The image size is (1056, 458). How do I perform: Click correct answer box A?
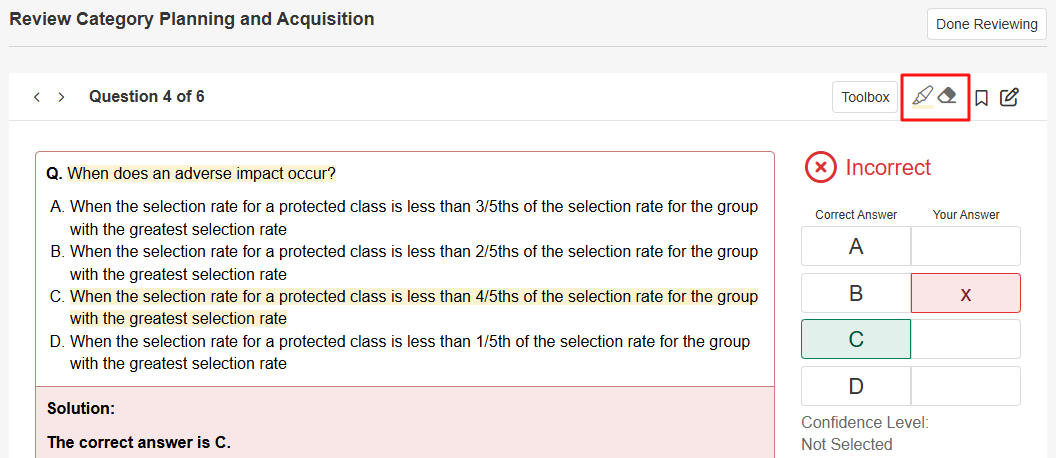point(856,246)
